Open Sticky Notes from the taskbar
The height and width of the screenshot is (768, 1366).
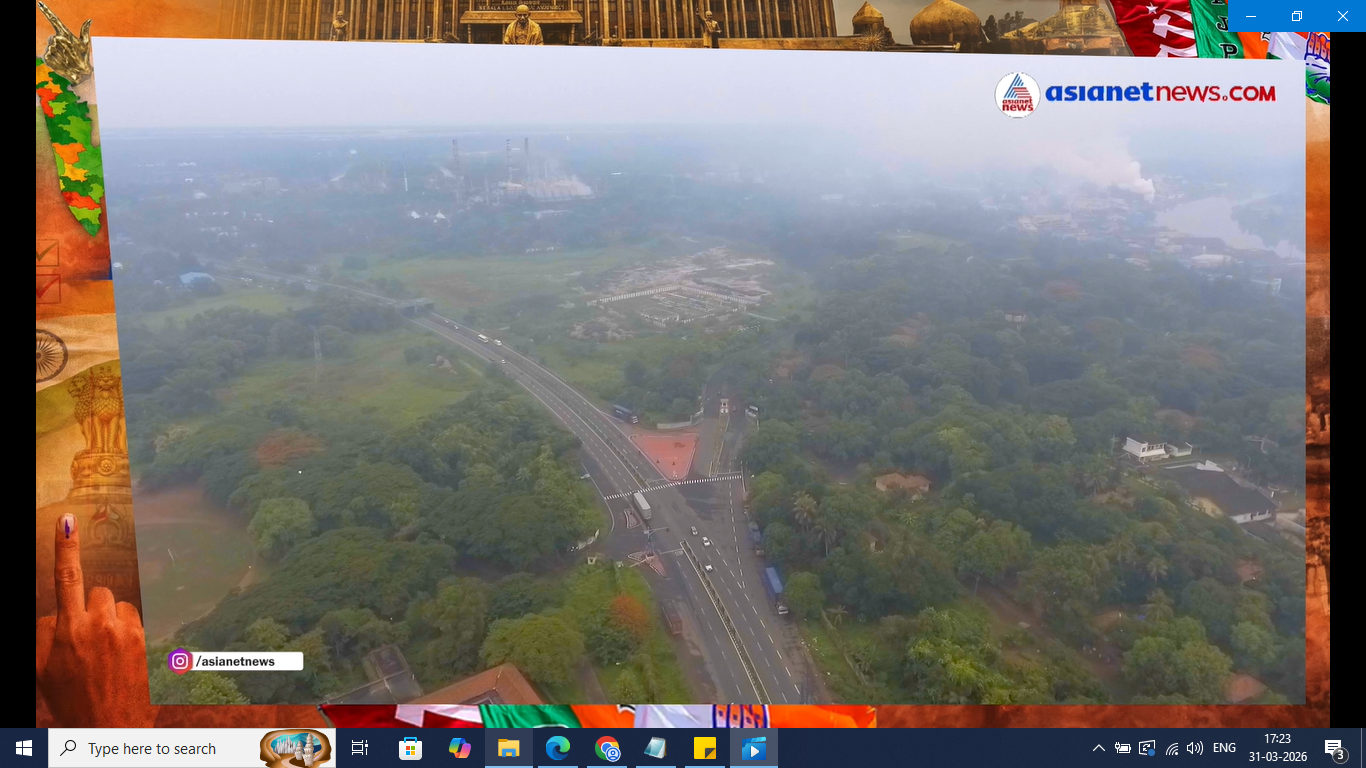(705, 748)
